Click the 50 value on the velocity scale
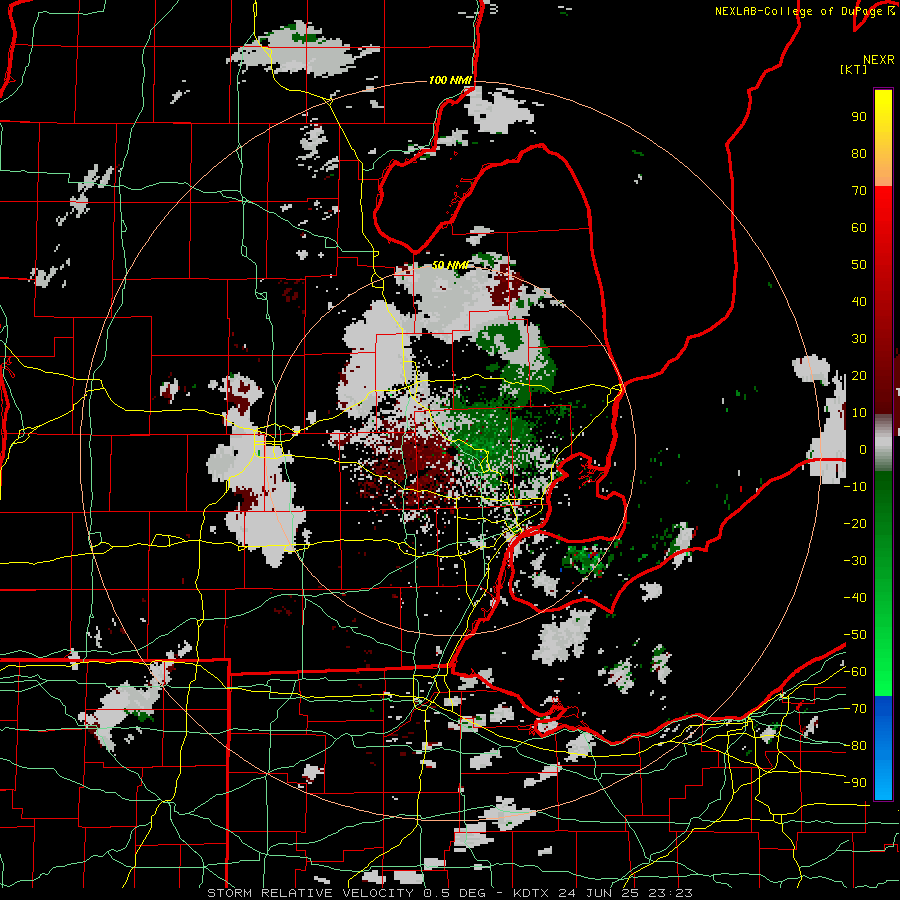 click(859, 265)
